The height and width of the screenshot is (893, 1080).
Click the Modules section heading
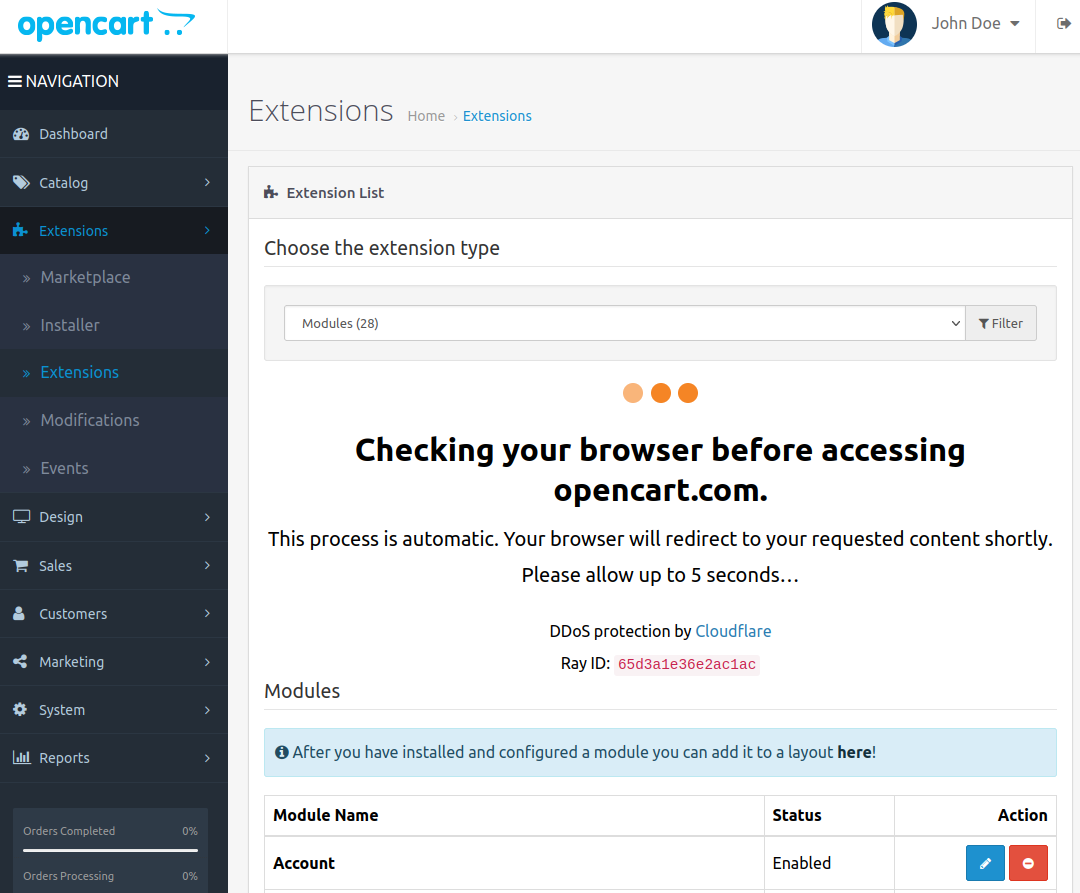click(x=302, y=691)
